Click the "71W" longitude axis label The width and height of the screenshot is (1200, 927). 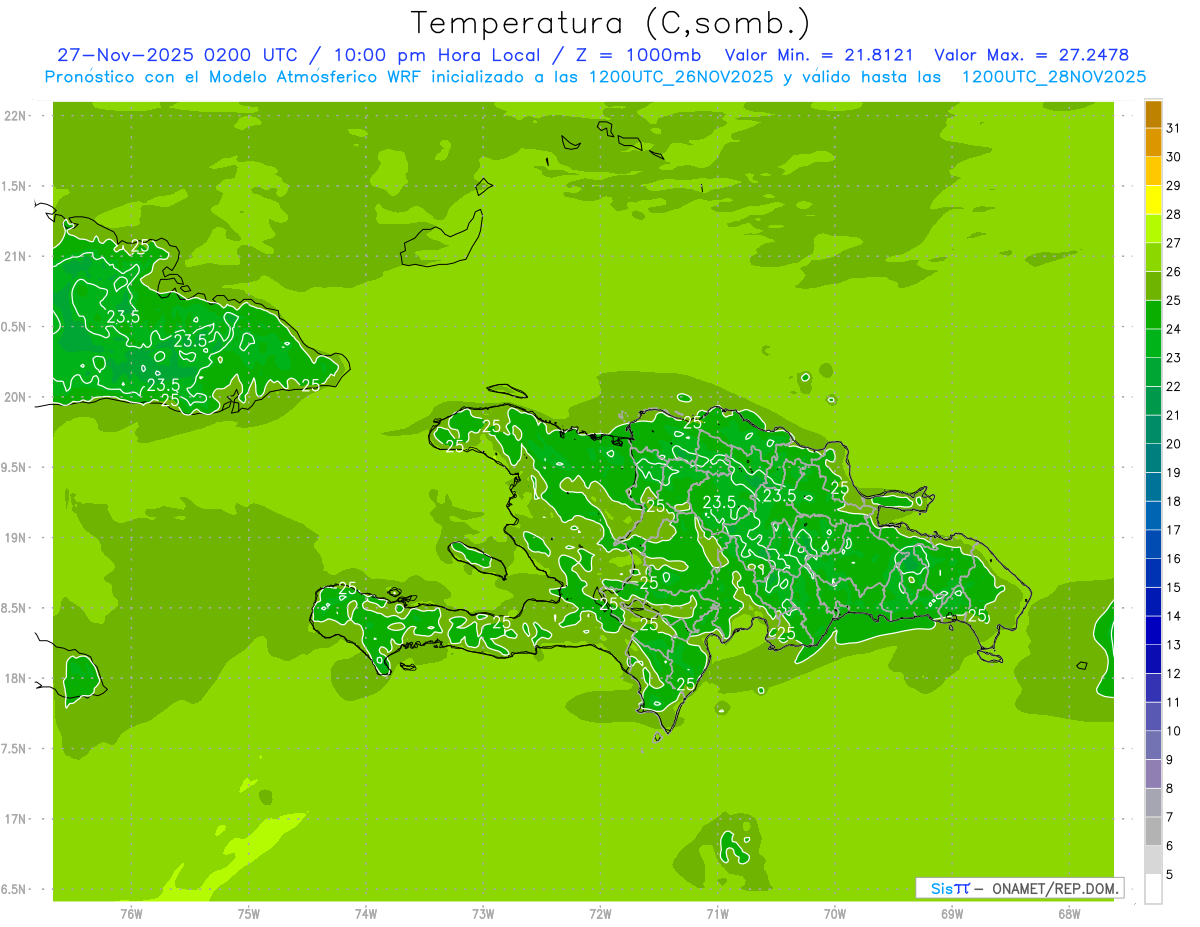click(717, 914)
